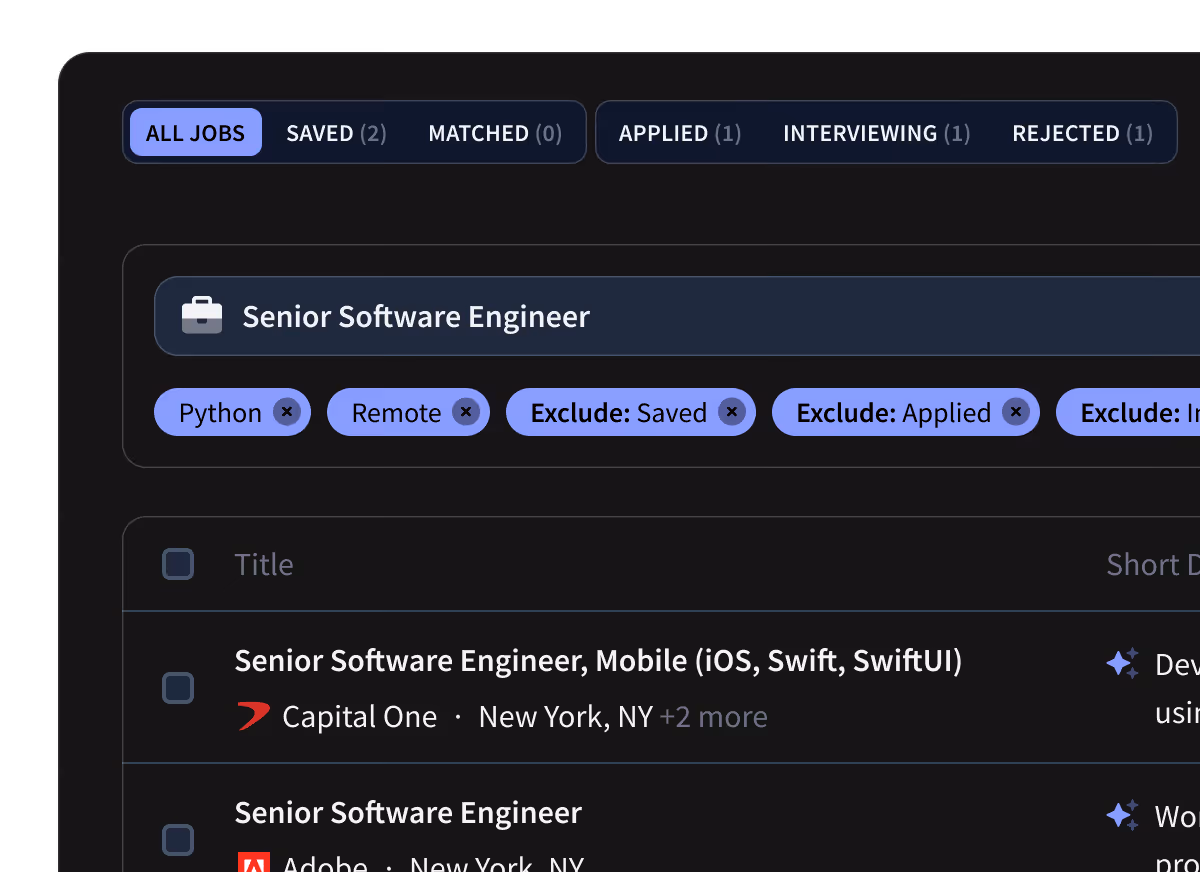Select the Python filter chip label

tap(220, 413)
